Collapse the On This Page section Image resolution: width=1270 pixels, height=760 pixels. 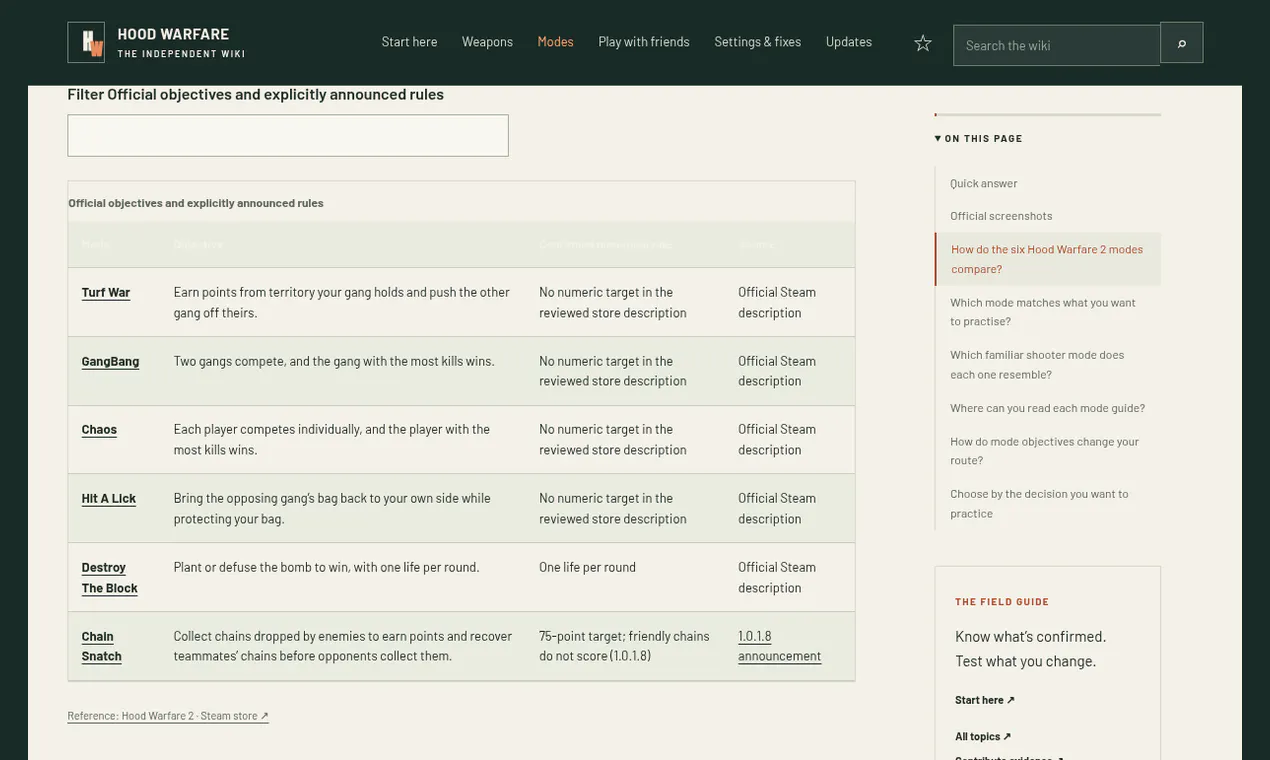979,138
